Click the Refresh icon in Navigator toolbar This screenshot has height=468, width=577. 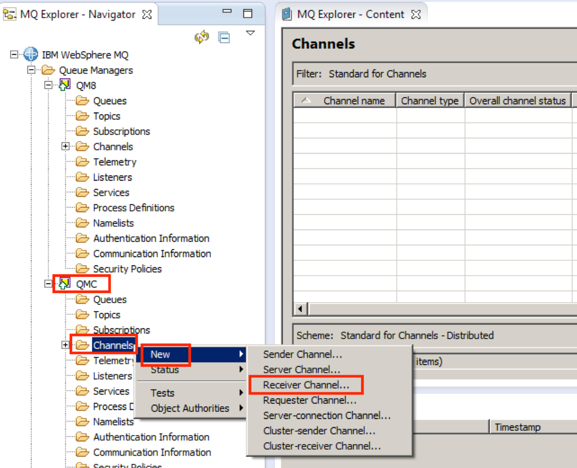coord(202,37)
